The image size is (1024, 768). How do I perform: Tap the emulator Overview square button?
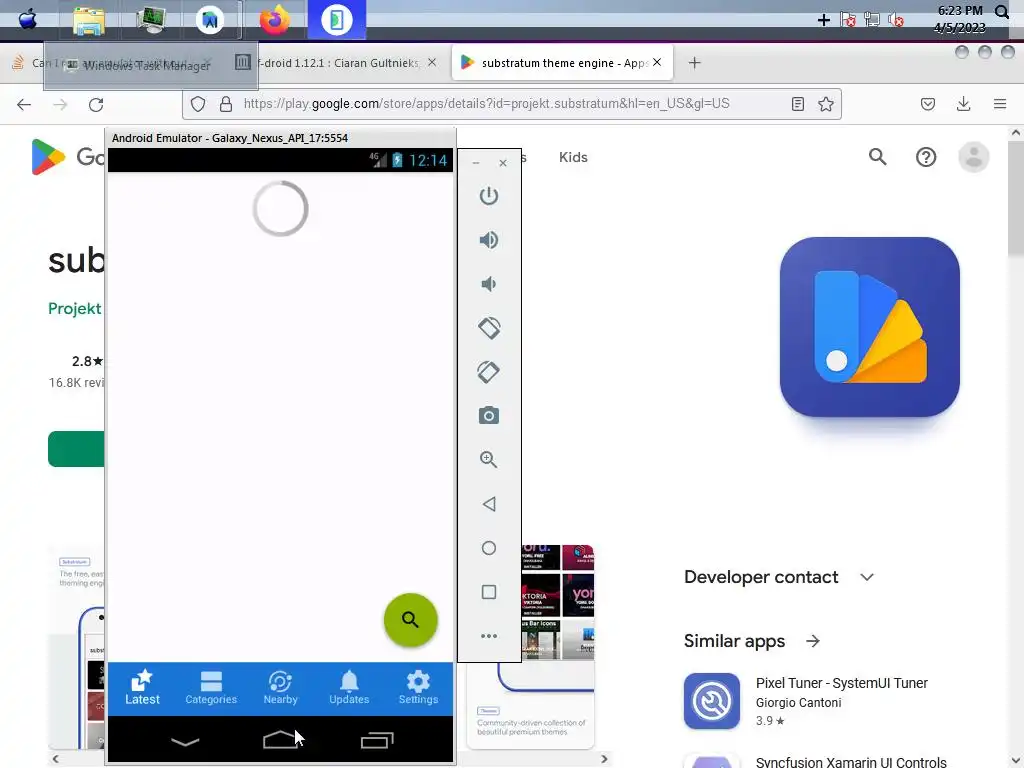click(x=488, y=592)
